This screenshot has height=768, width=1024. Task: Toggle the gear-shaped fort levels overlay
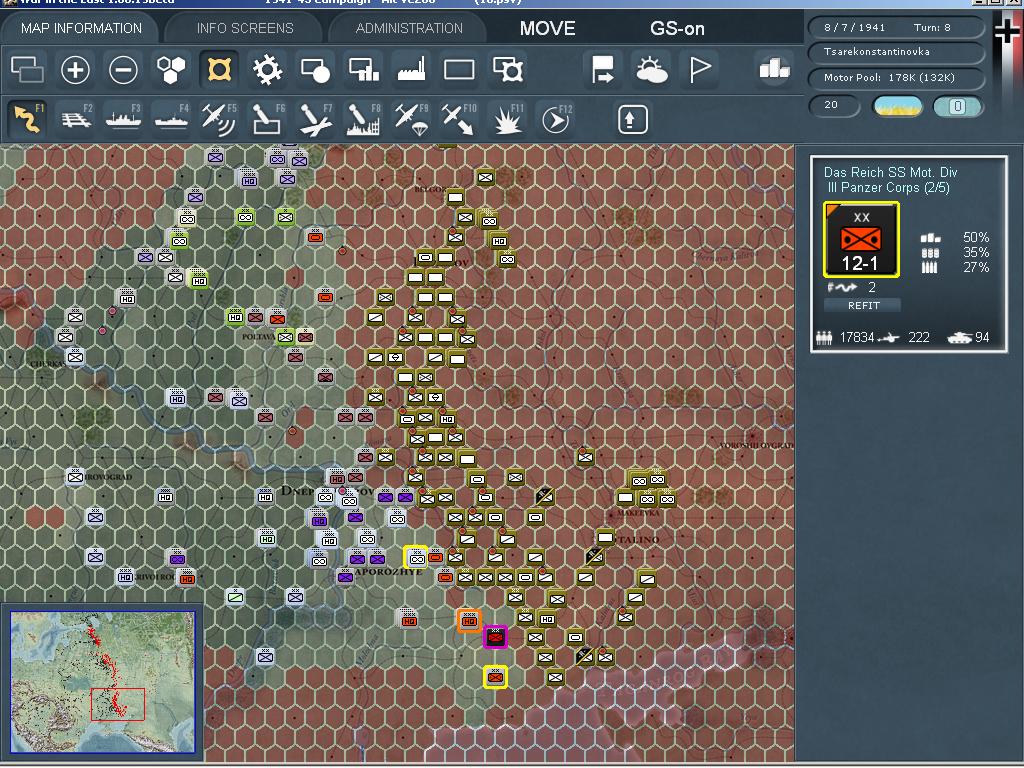coord(267,69)
